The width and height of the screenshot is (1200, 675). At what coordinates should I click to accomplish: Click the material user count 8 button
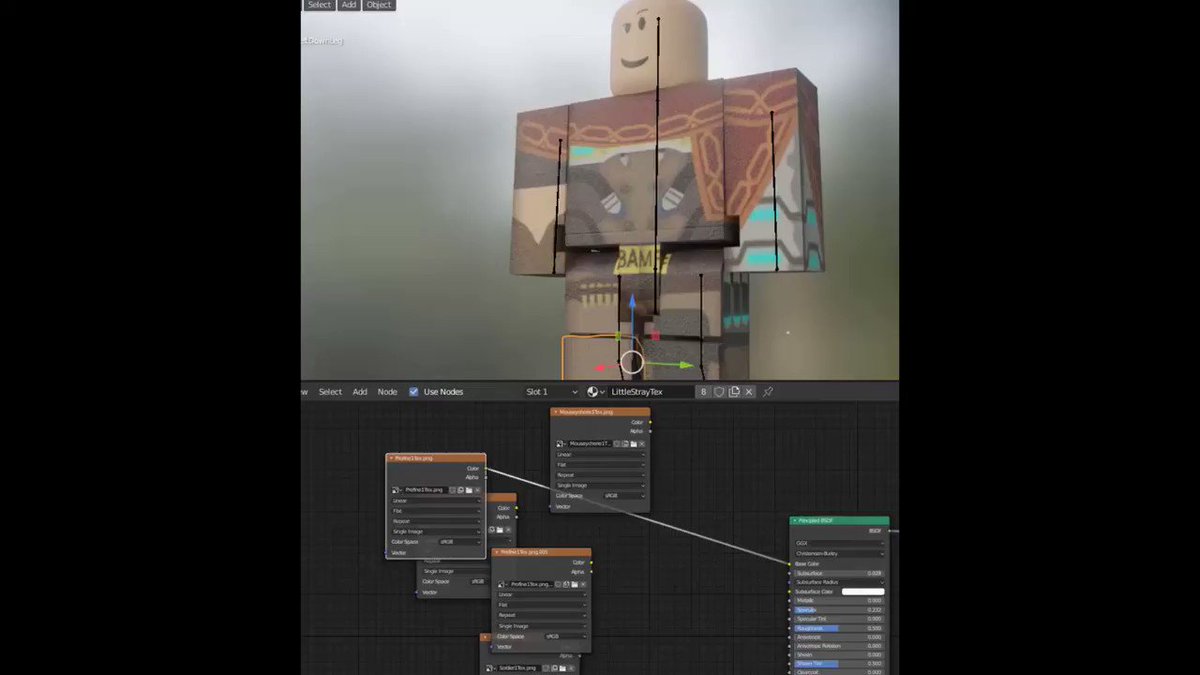pos(704,392)
